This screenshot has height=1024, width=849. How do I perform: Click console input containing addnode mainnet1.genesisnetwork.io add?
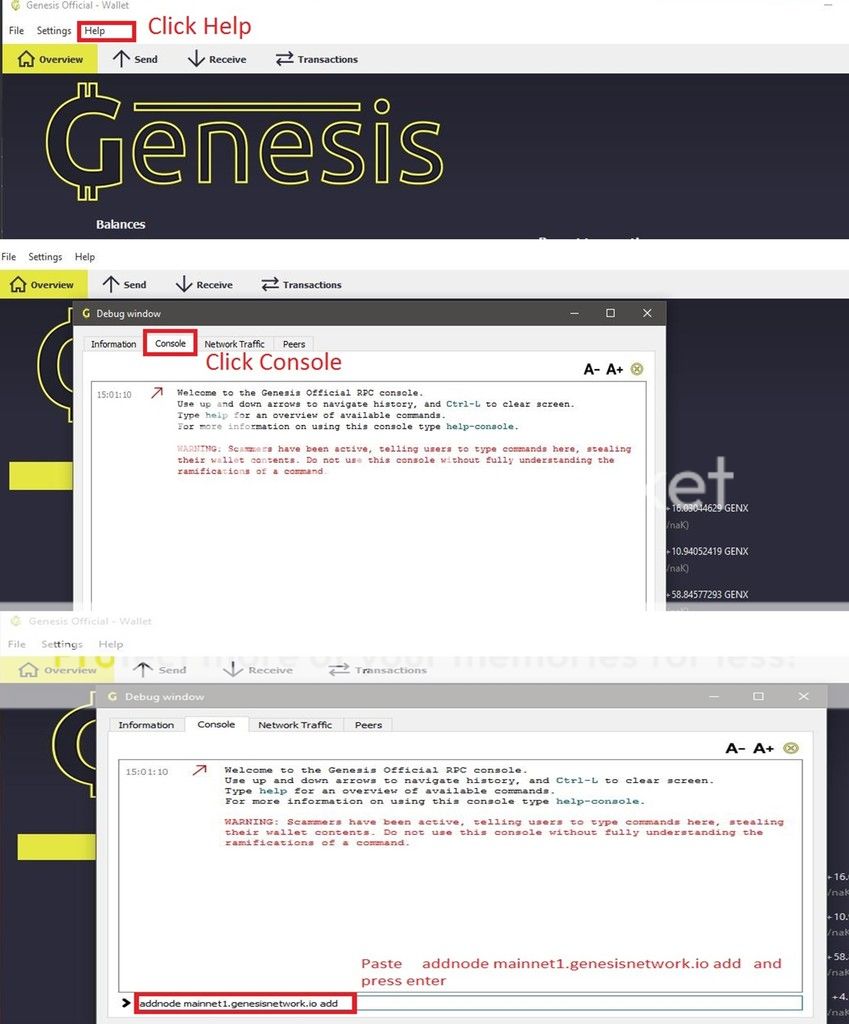pos(469,1003)
